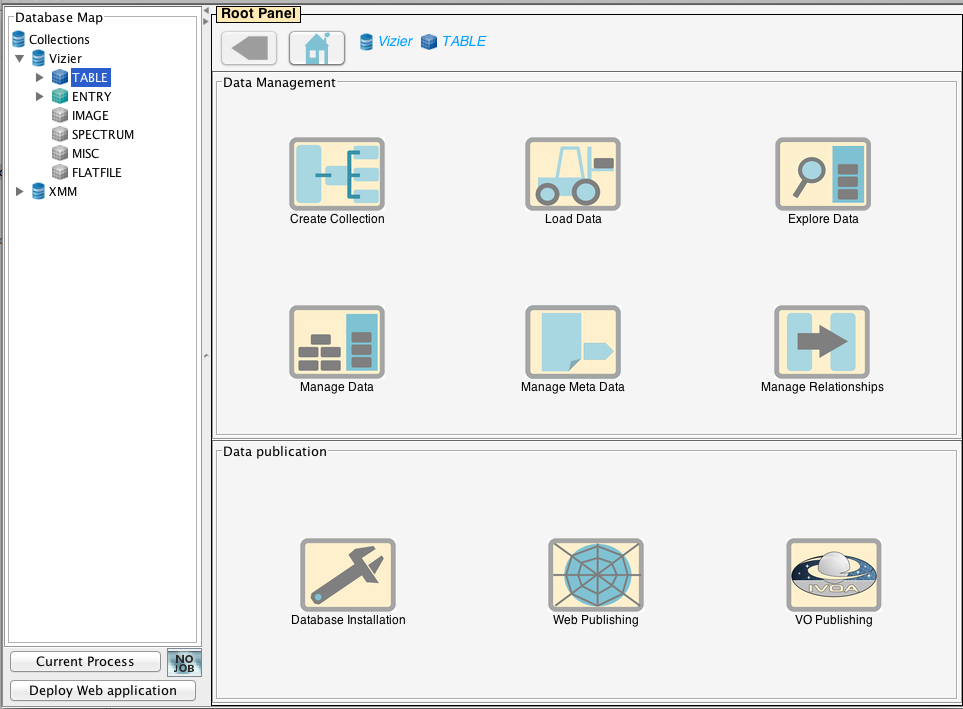Click the Current Process button
Screen dimensions: 963x709
(85, 661)
